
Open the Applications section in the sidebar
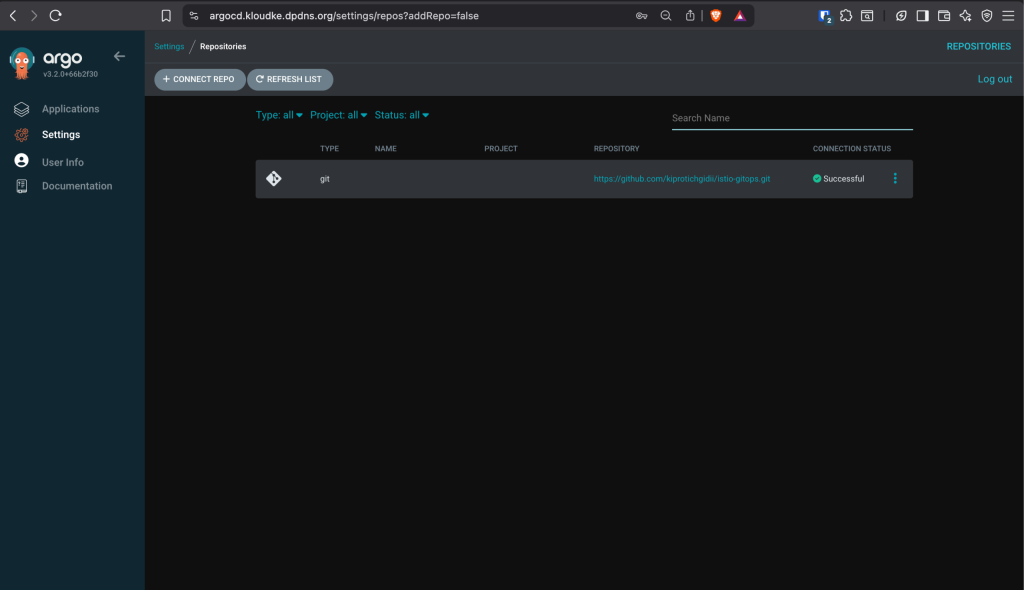[x=70, y=108]
